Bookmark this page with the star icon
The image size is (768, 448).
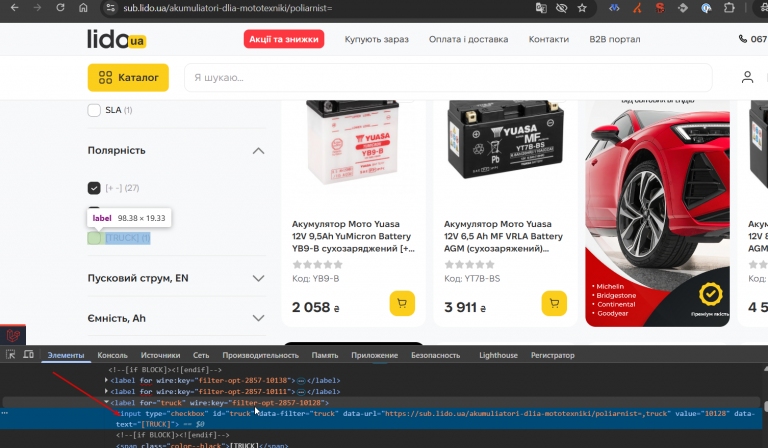582,8
